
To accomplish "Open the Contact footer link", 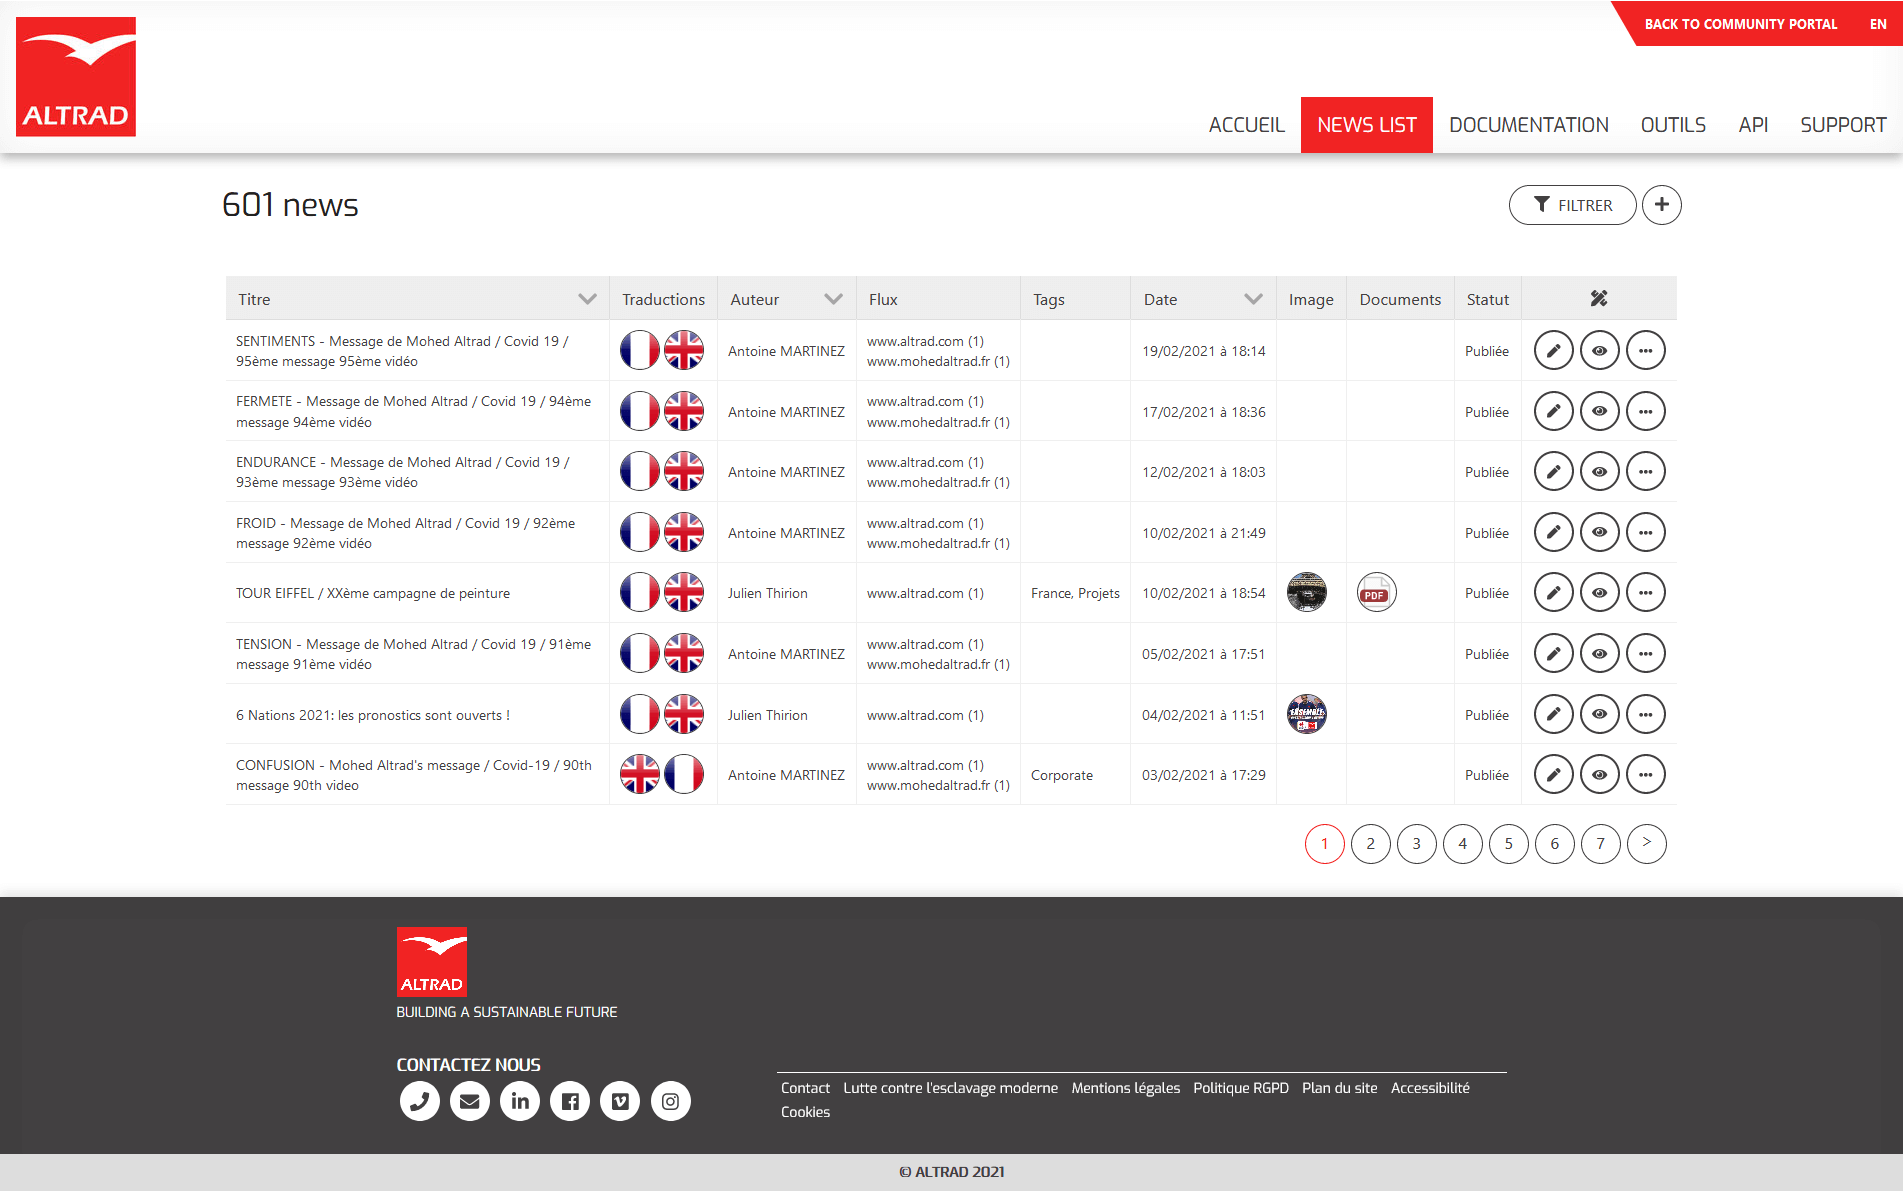I will (805, 1088).
